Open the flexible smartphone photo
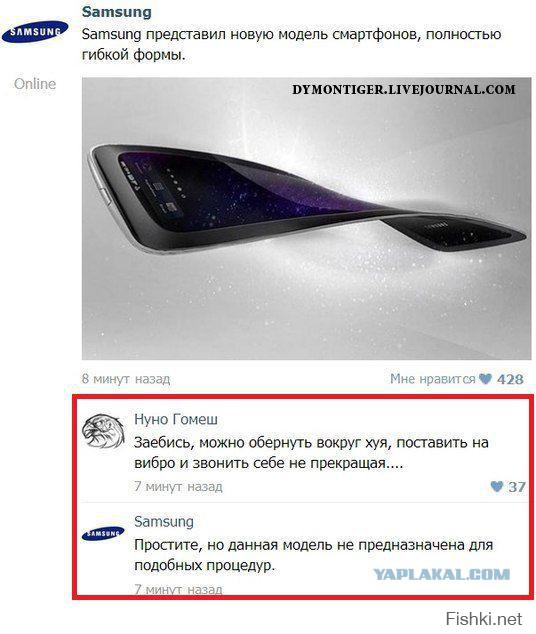 [x=306, y=218]
